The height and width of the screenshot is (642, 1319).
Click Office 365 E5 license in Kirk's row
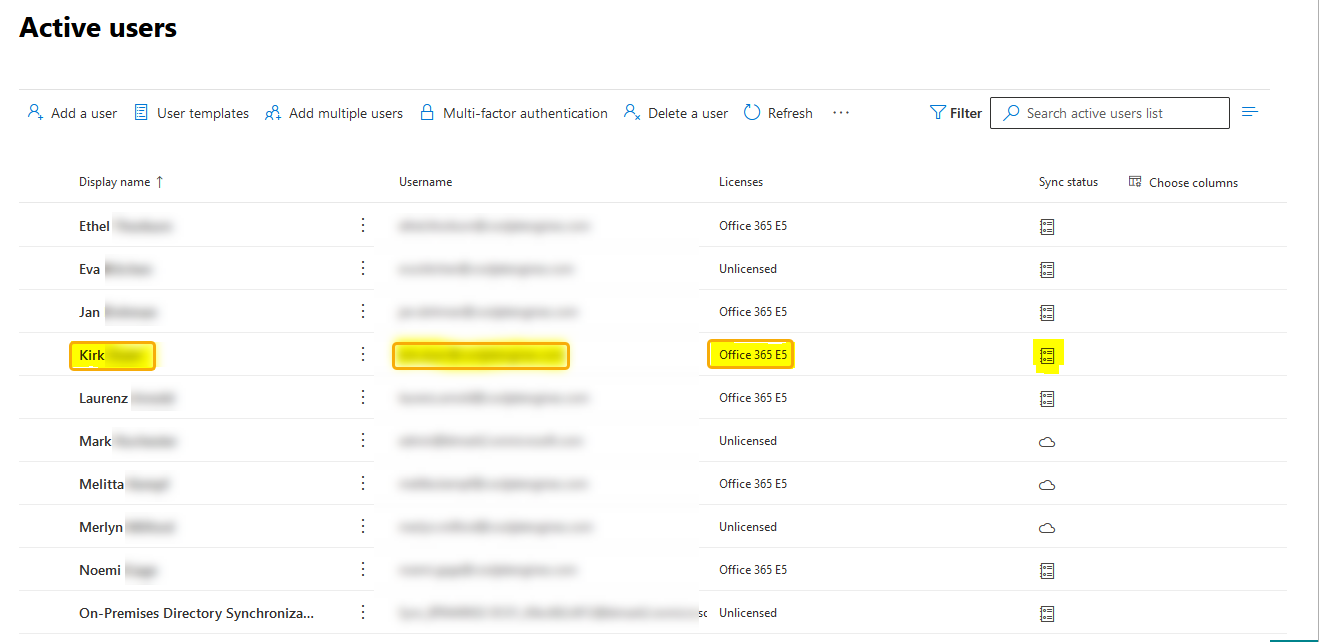[751, 355]
